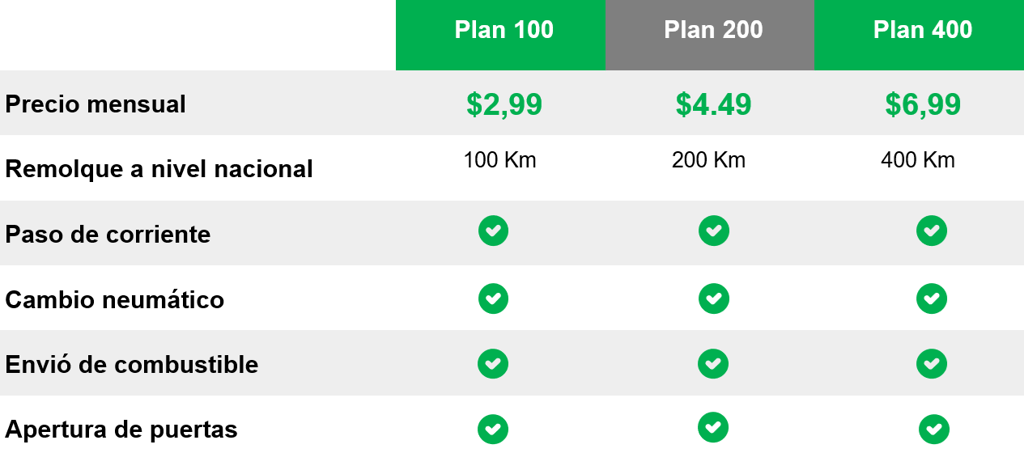Click Plan 400 checkmark for Apertura de puertas

tap(934, 429)
